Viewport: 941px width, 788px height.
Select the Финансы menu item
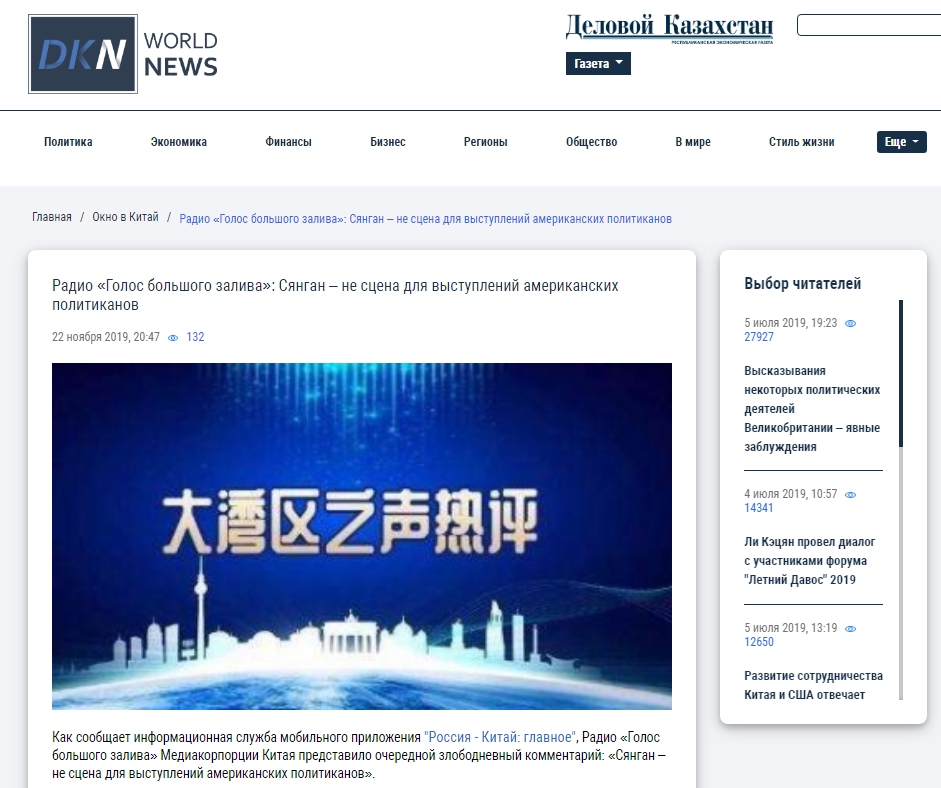(288, 142)
